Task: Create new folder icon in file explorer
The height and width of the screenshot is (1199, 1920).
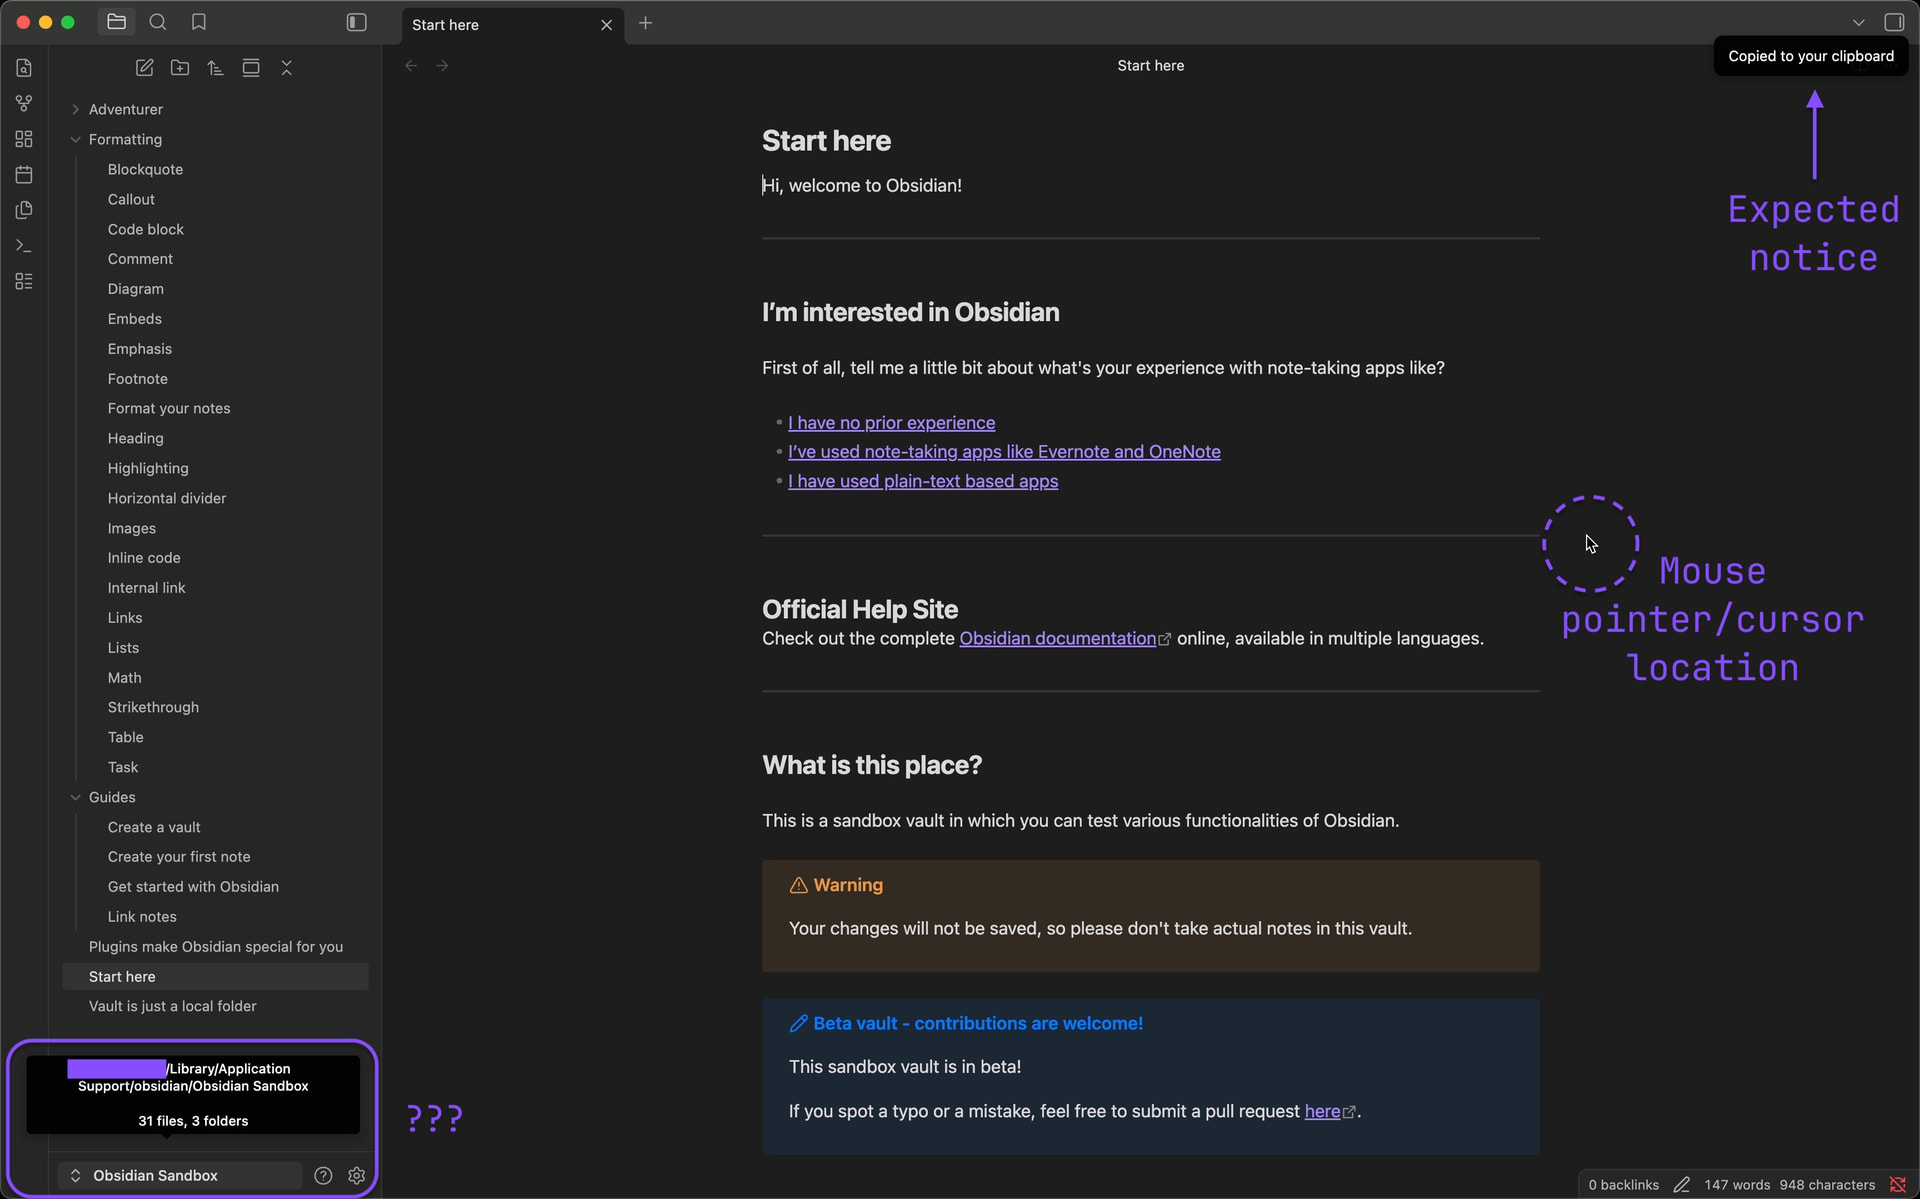Action: (180, 68)
